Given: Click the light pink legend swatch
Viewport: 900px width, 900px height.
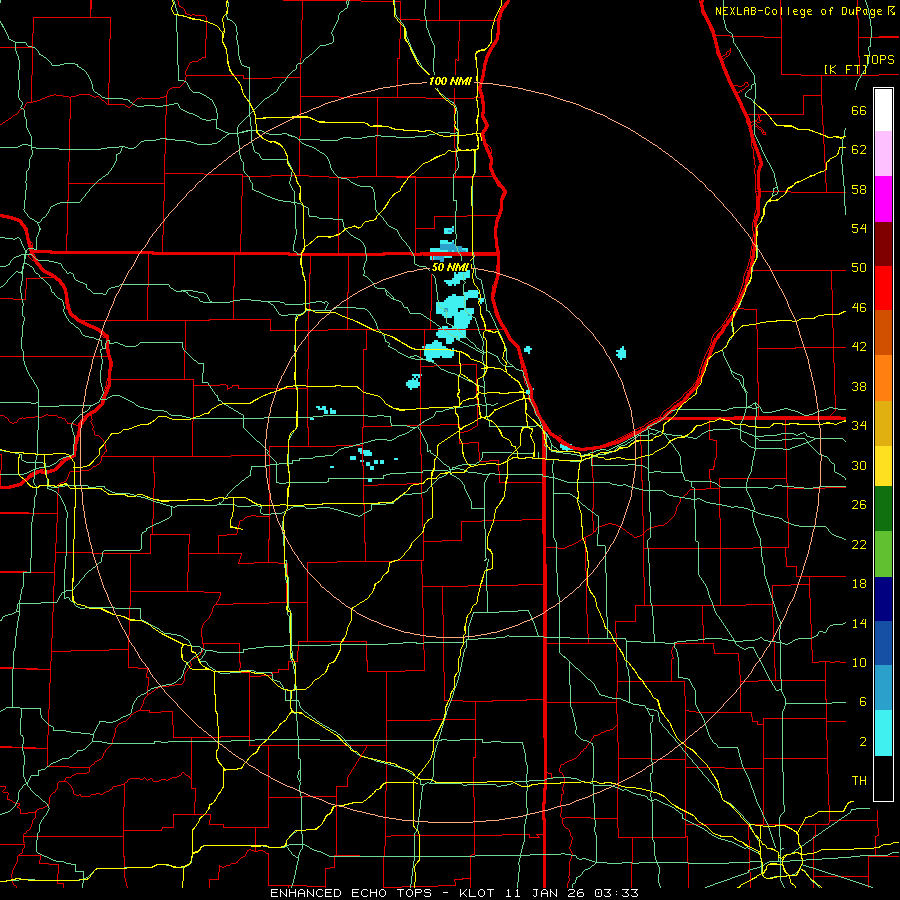Looking at the screenshot, I should (883, 154).
